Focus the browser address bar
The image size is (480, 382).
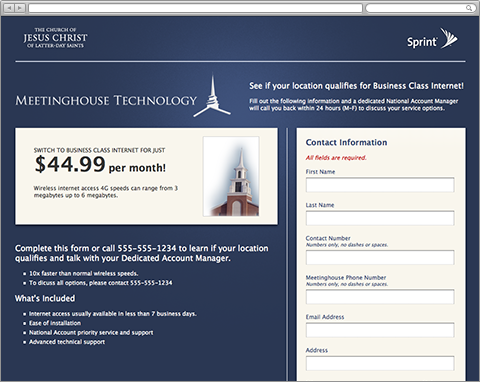click(195, 8)
